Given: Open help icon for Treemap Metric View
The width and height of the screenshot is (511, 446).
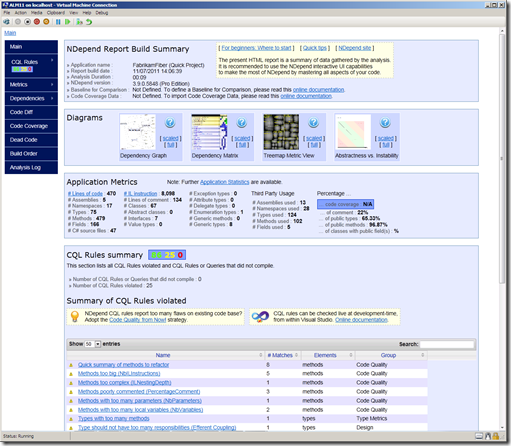Looking at the screenshot, I should [313, 123].
